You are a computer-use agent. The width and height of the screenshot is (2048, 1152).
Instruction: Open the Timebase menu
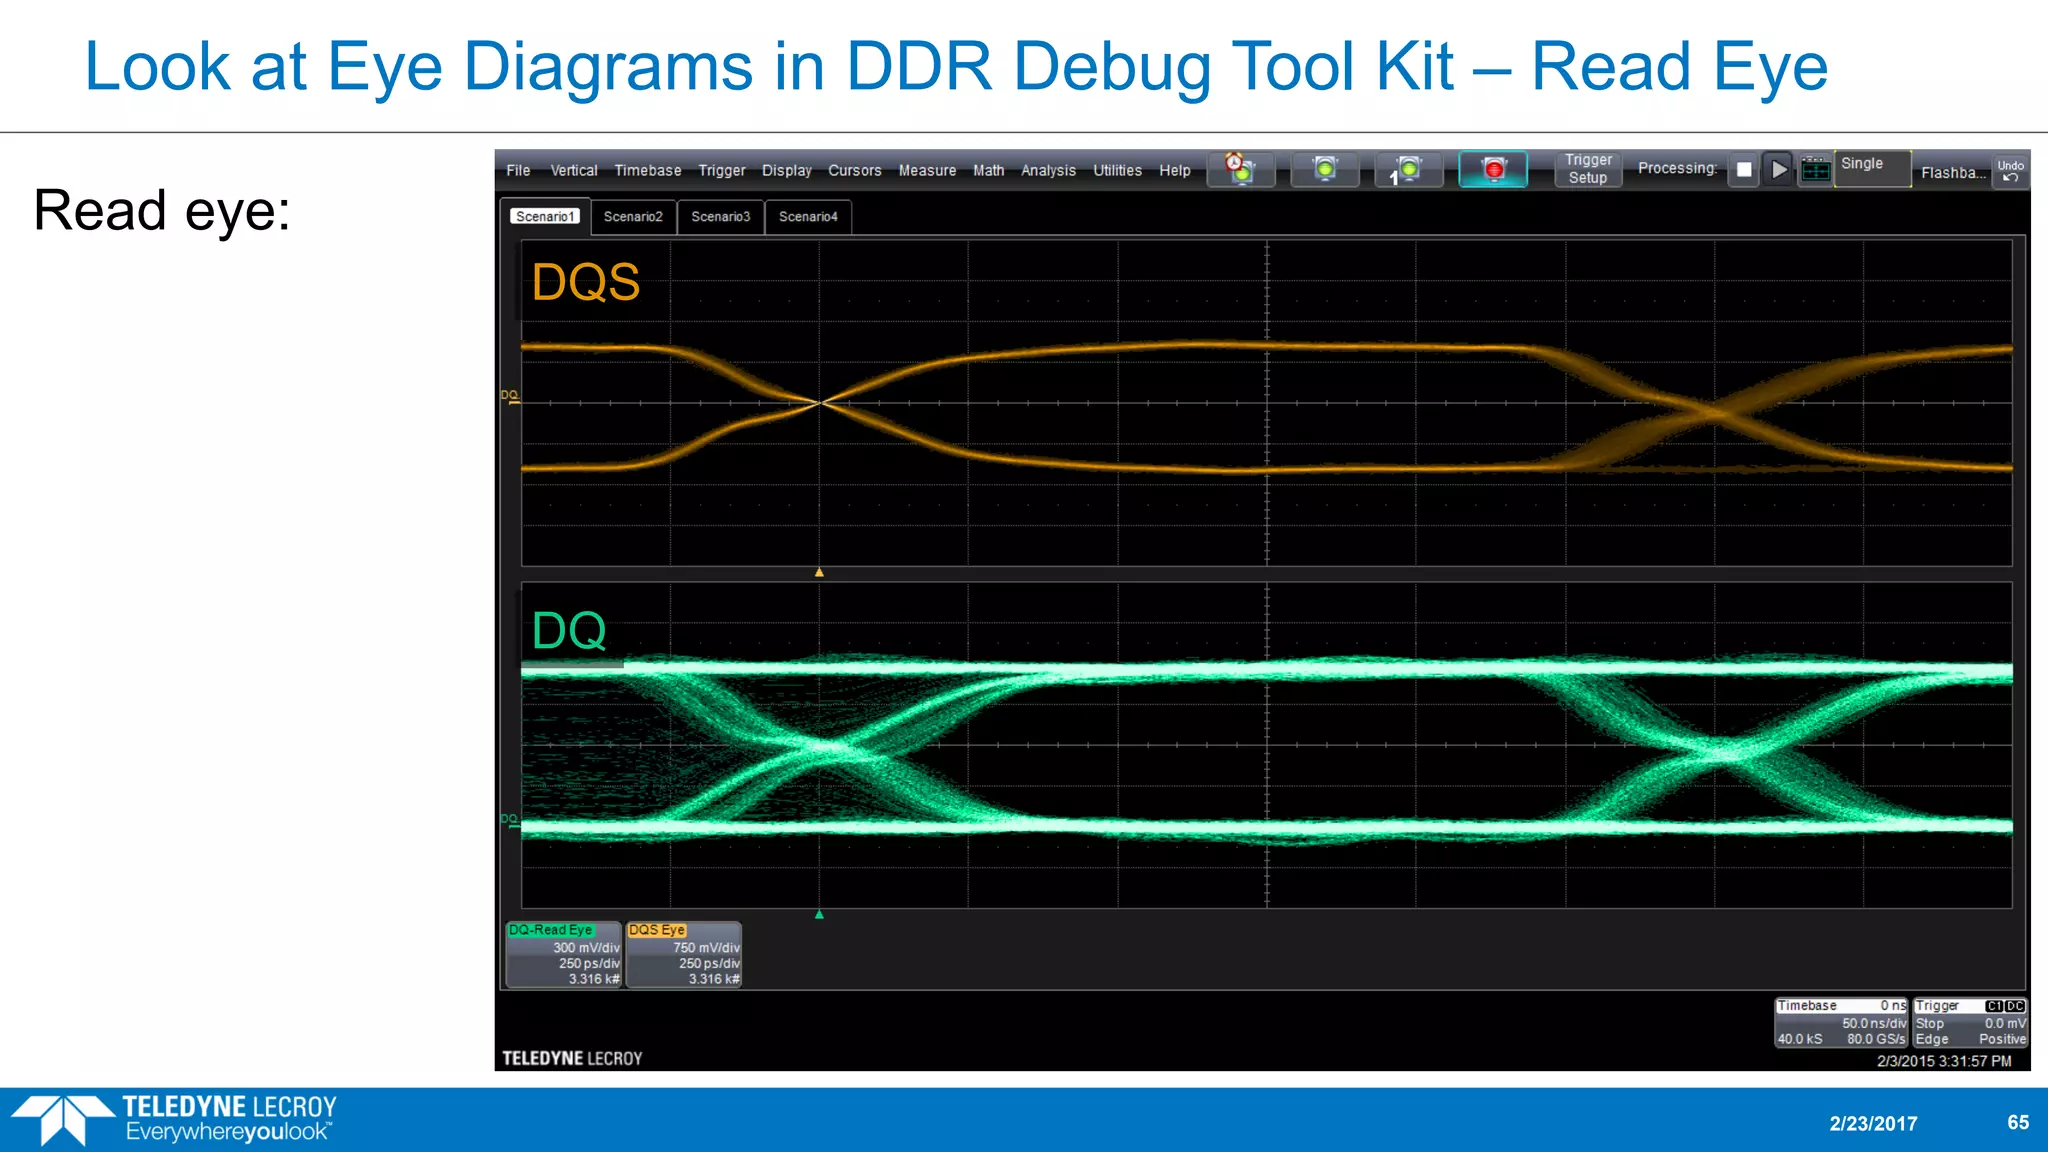pyautogui.click(x=648, y=170)
